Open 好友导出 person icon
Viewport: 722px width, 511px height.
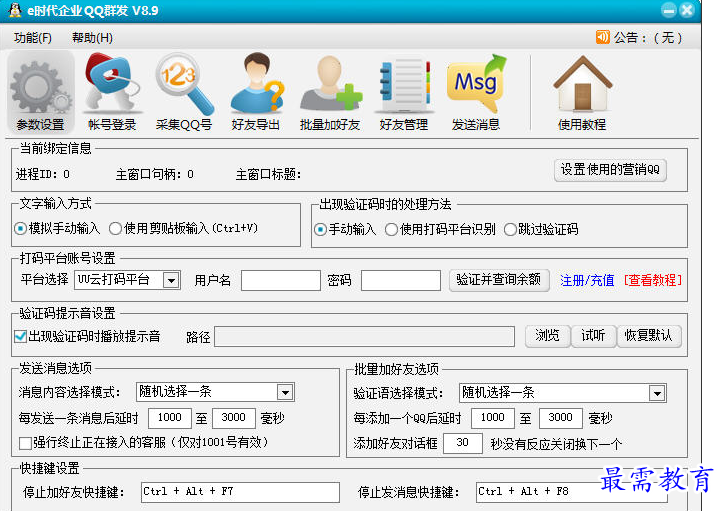(256, 92)
